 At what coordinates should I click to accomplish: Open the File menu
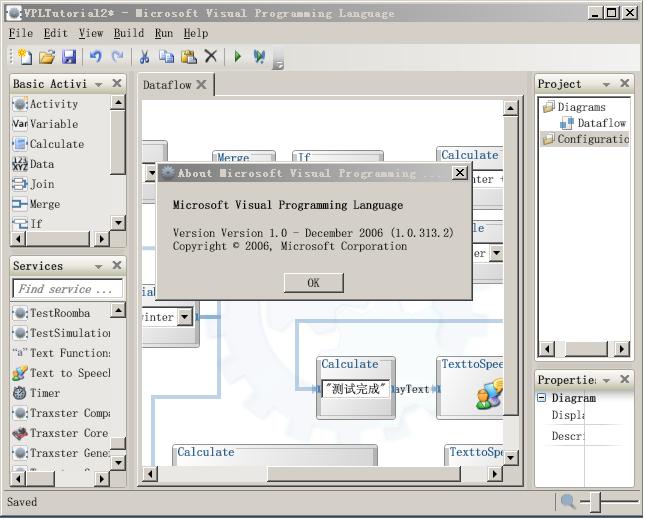pyautogui.click(x=21, y=33)
